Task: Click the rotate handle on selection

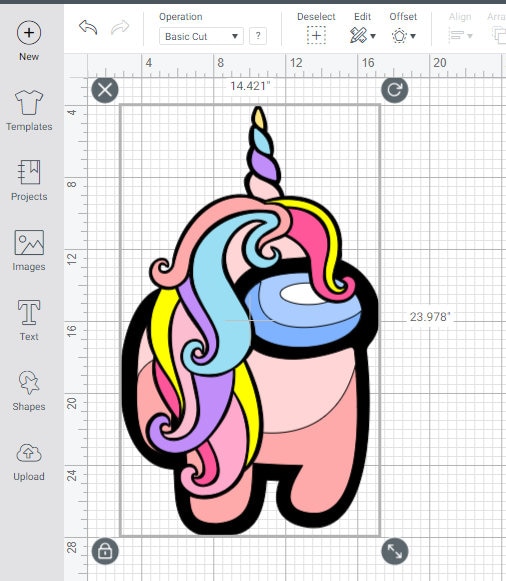Action: pos(395,90)
